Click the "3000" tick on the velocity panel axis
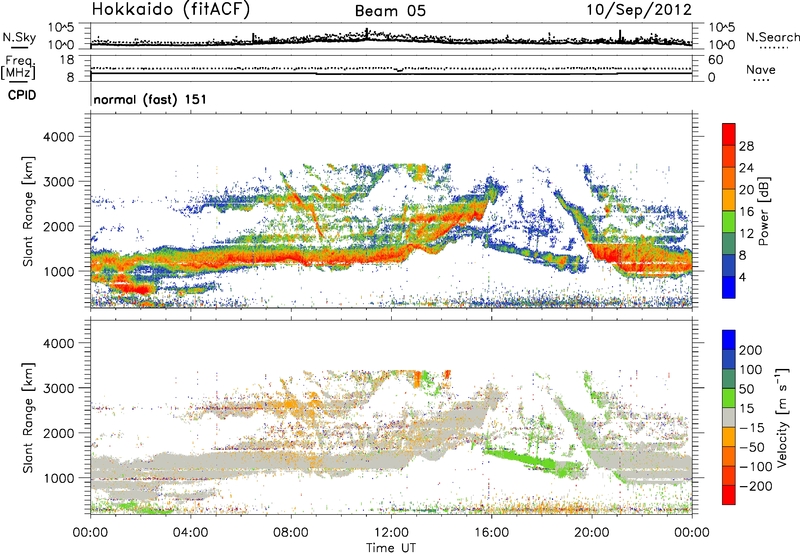Screen dimensions: 800x554 [58, 388]
